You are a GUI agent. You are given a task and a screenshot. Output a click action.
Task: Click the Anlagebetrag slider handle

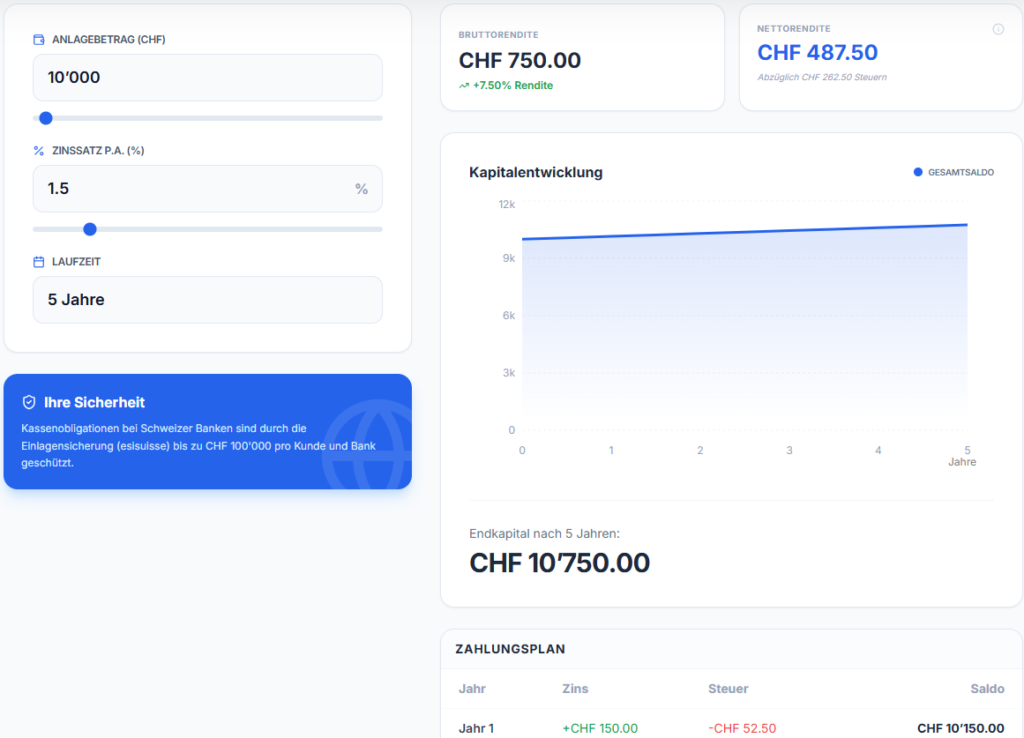coord(45,118)
